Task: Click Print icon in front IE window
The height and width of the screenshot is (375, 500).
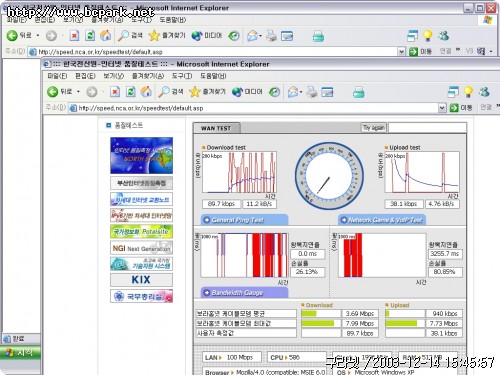Action: (312, 92)
